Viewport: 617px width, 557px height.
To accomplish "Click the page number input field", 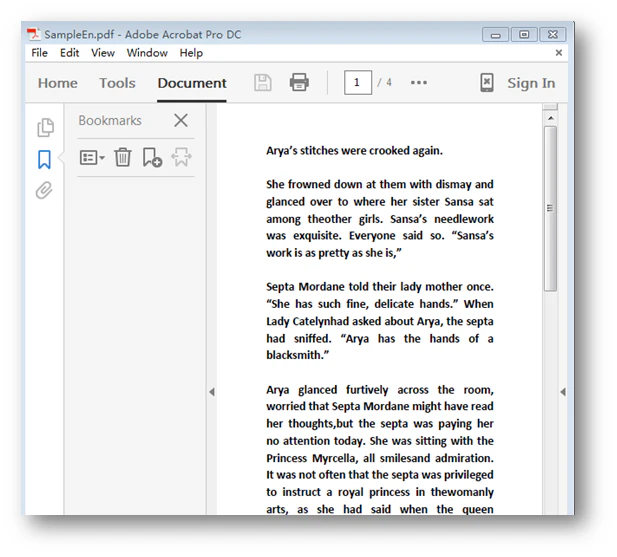I will (x=358, y=82).
